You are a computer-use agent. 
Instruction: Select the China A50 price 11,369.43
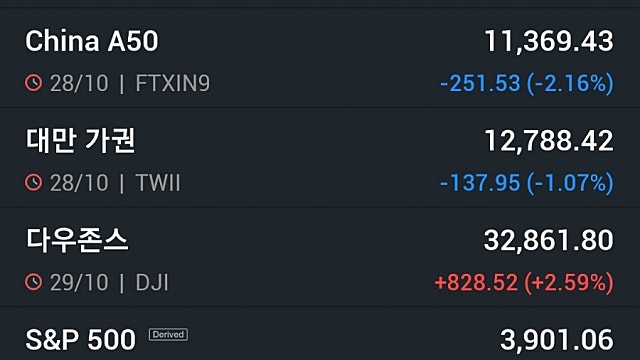point(549,42)
